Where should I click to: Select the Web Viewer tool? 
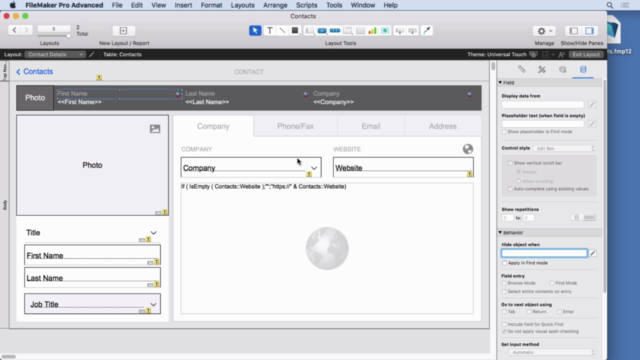pos(385,31)
